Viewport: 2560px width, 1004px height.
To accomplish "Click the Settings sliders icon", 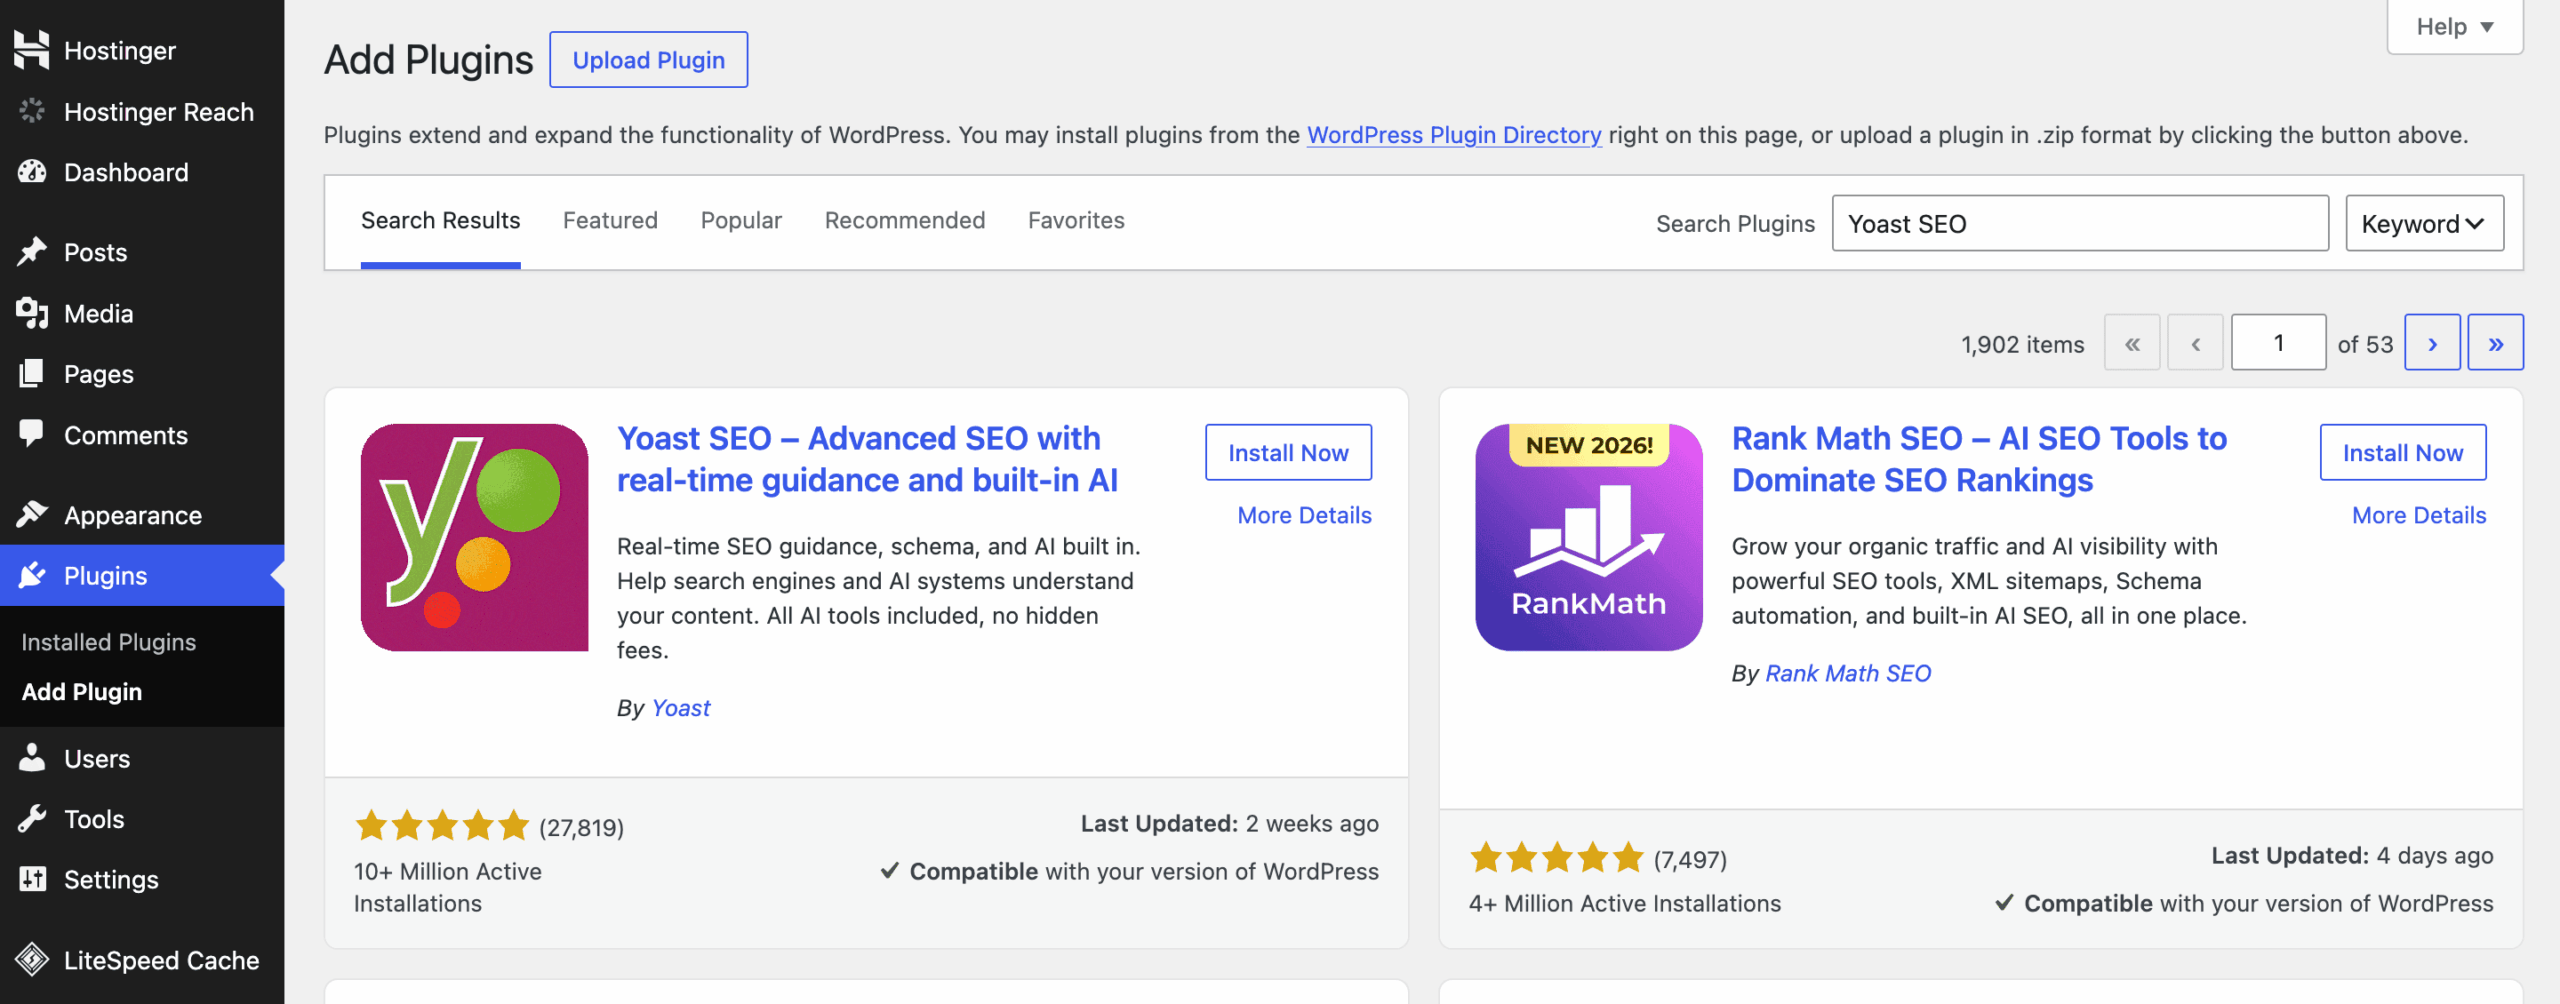I will [32, 879].
